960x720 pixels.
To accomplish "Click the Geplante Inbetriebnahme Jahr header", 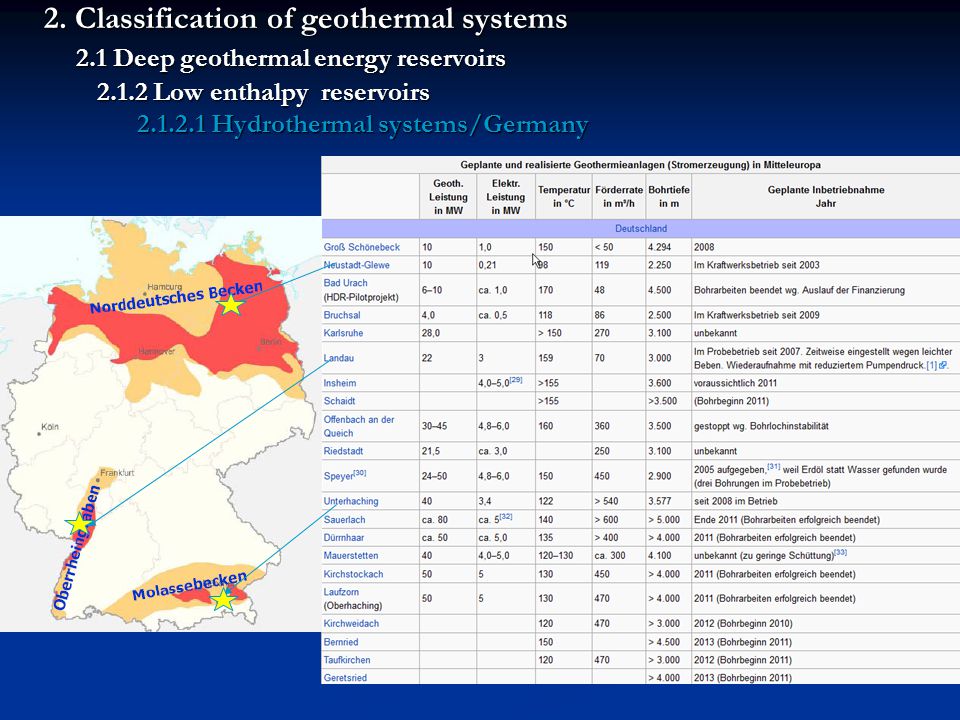I will click(826, 197).
